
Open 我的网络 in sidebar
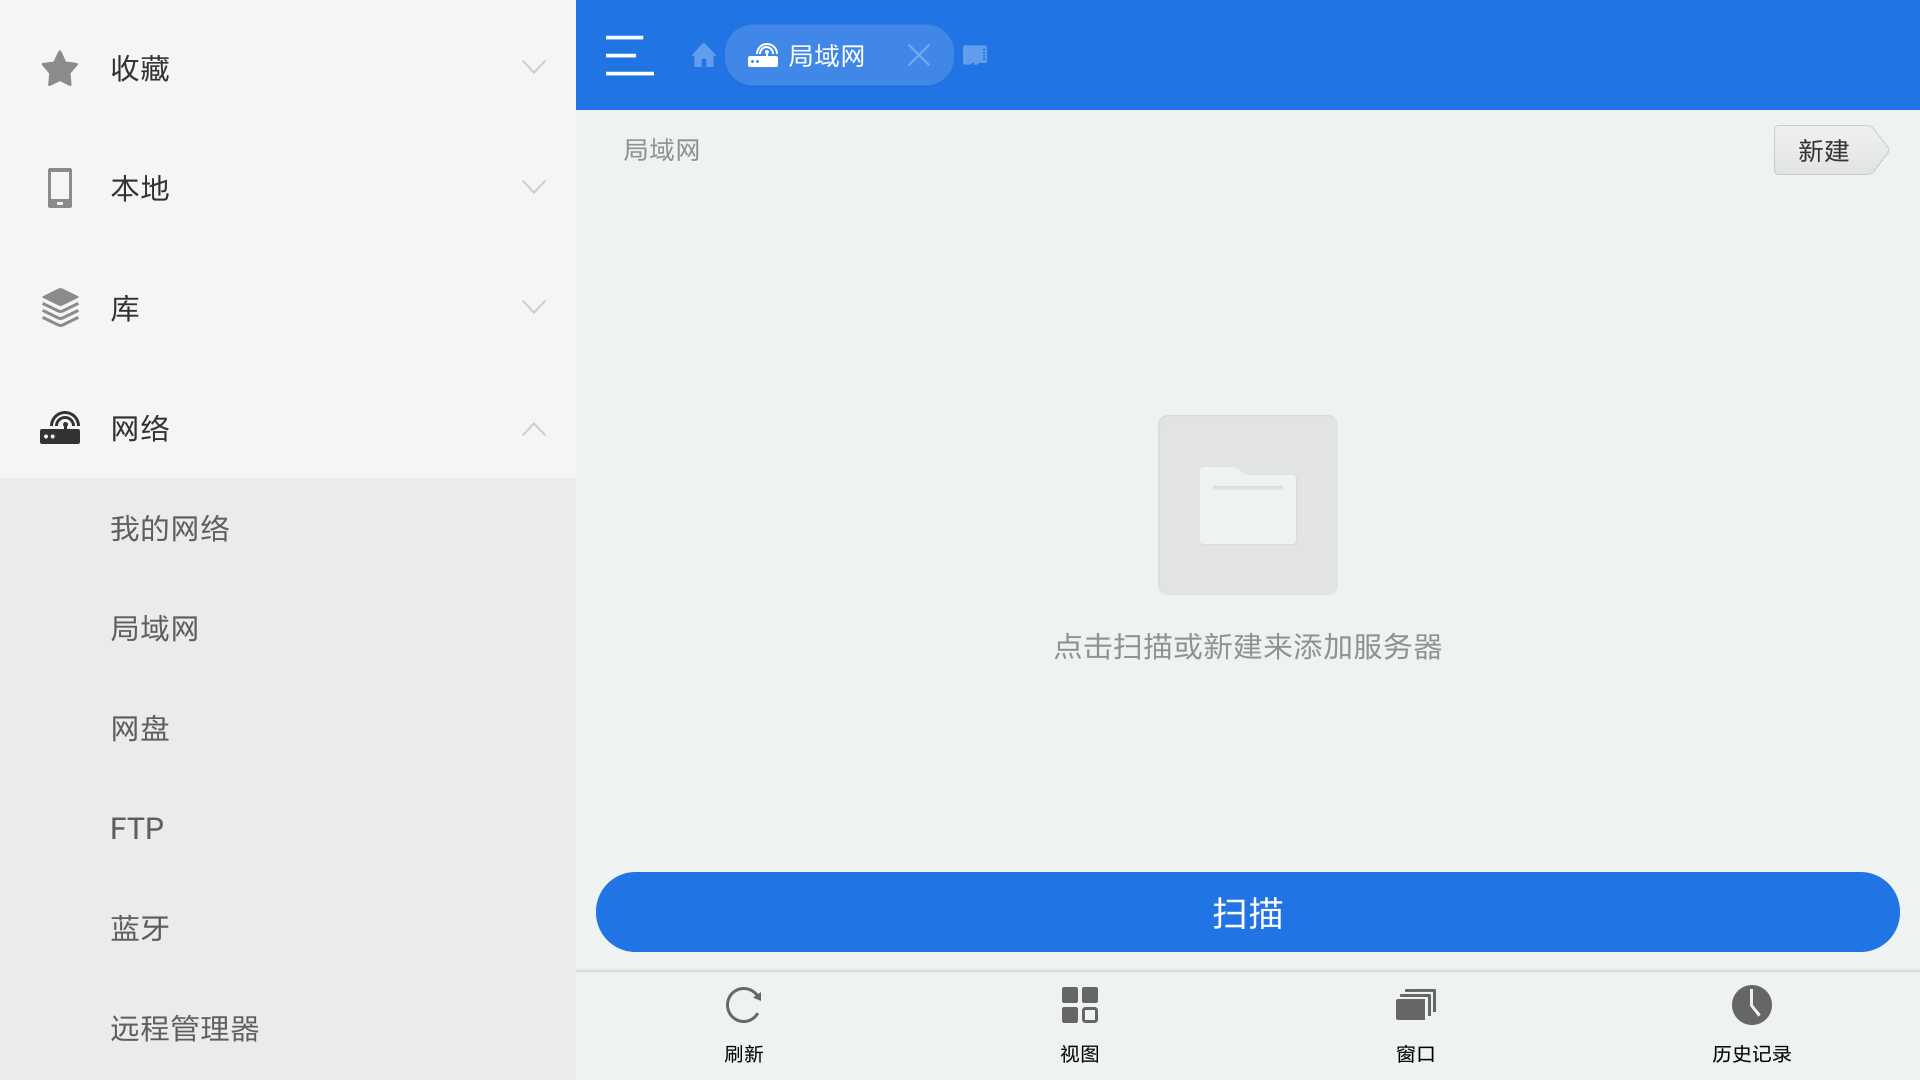coord(288,528)
